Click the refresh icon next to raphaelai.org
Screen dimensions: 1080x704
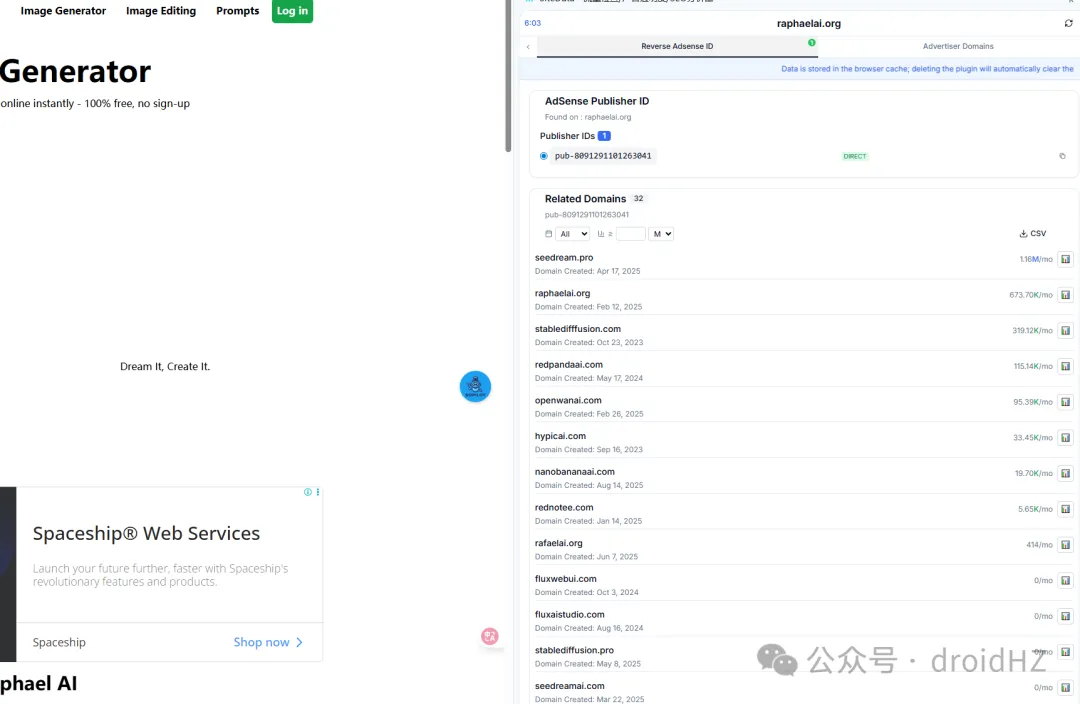1068,23
